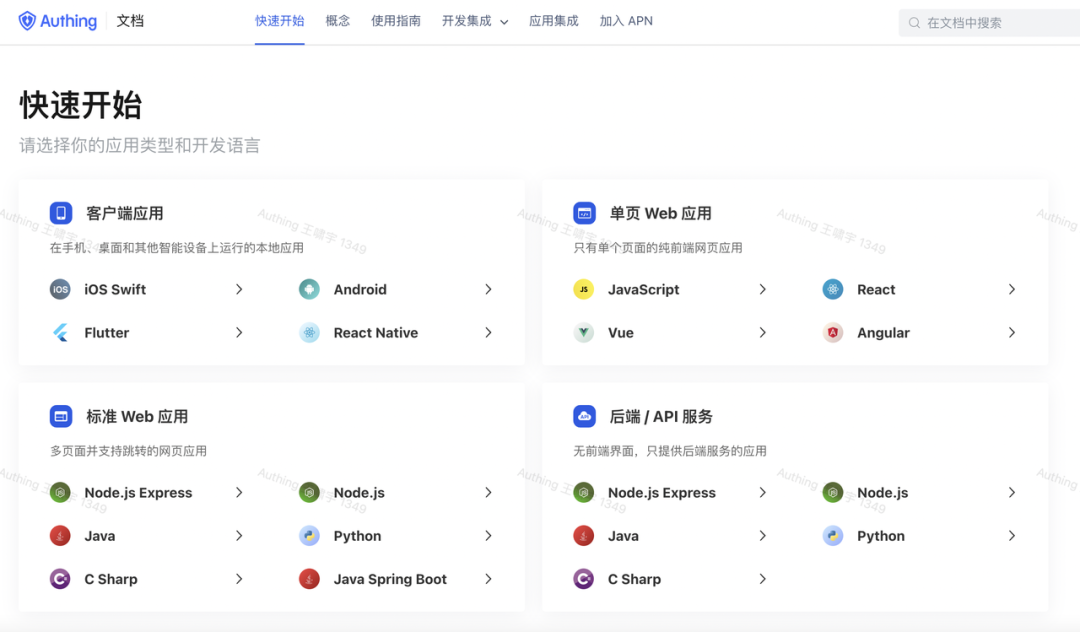Click the 后端 / API 服务 cloud icon
The width and height of the screenshot is (1080, 632).
click(584, 416)
